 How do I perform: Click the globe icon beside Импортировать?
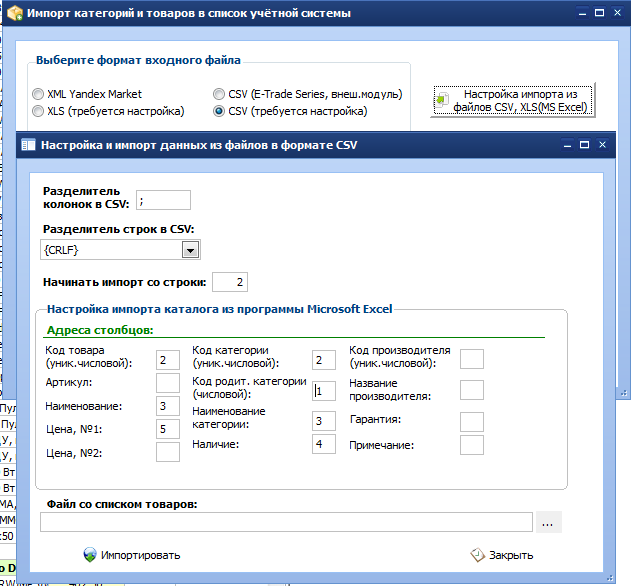[90, 555]
